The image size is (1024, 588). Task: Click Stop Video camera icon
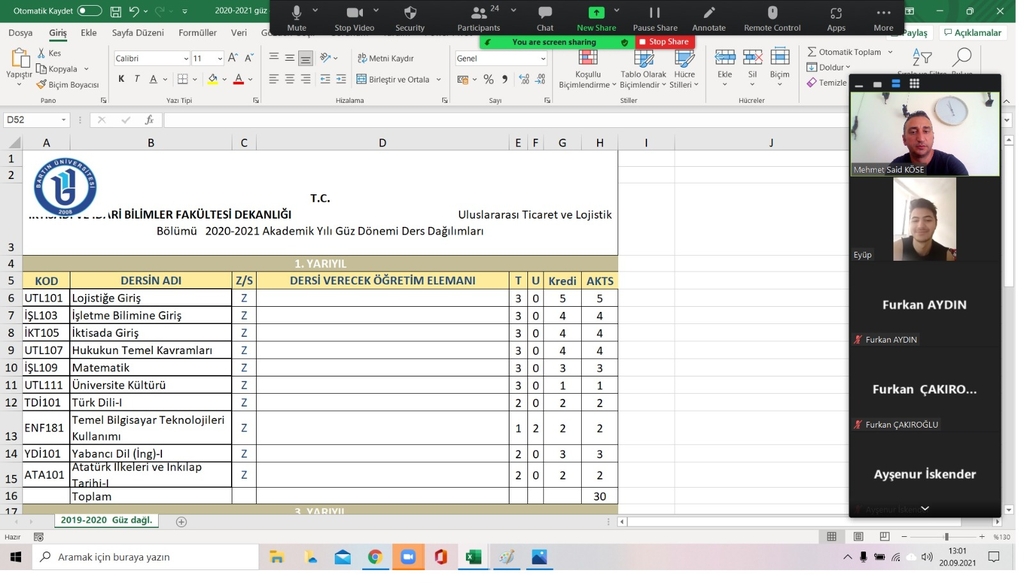pyautogui.click(x=354, y=12)
